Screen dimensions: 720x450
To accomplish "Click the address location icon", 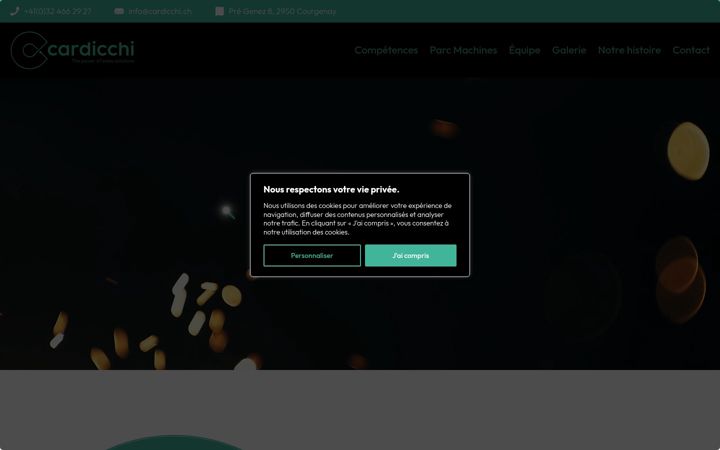I will tap(219, 11).
